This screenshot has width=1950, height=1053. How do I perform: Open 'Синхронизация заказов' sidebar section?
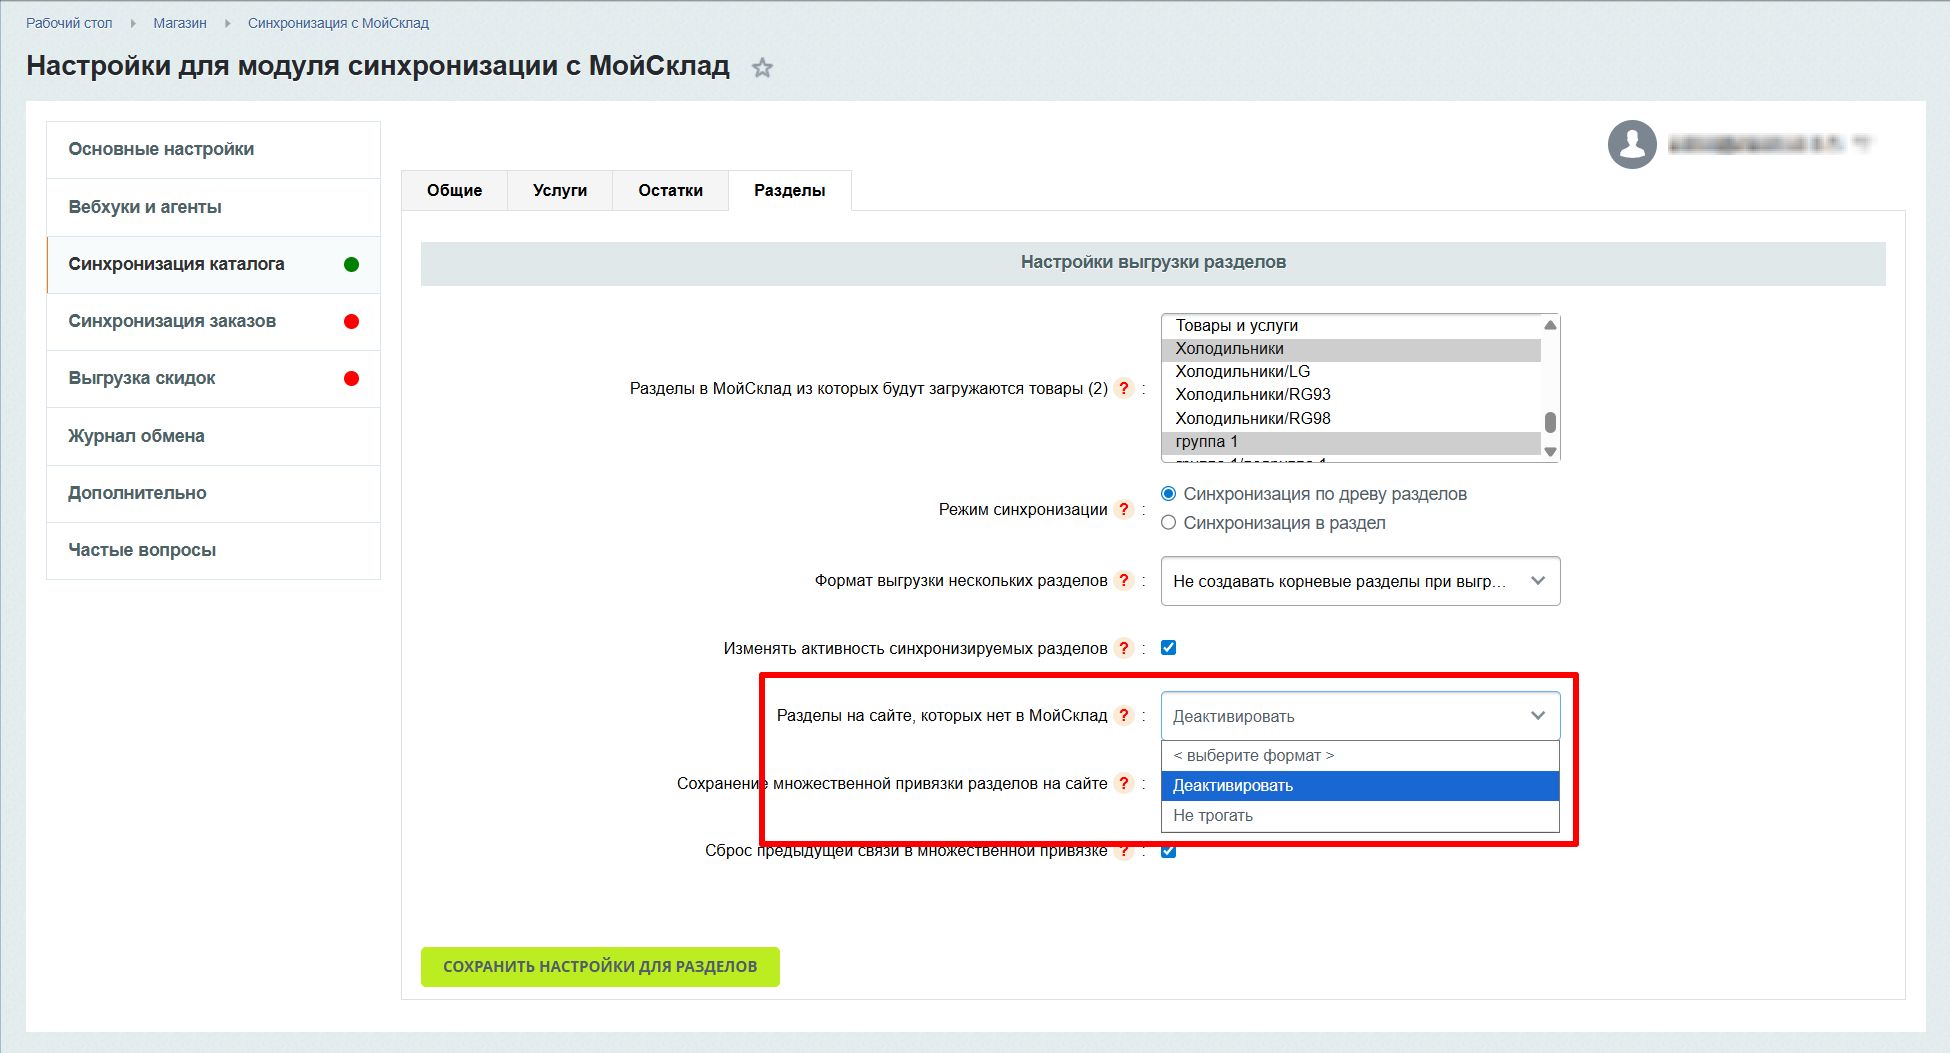(213, 321)
